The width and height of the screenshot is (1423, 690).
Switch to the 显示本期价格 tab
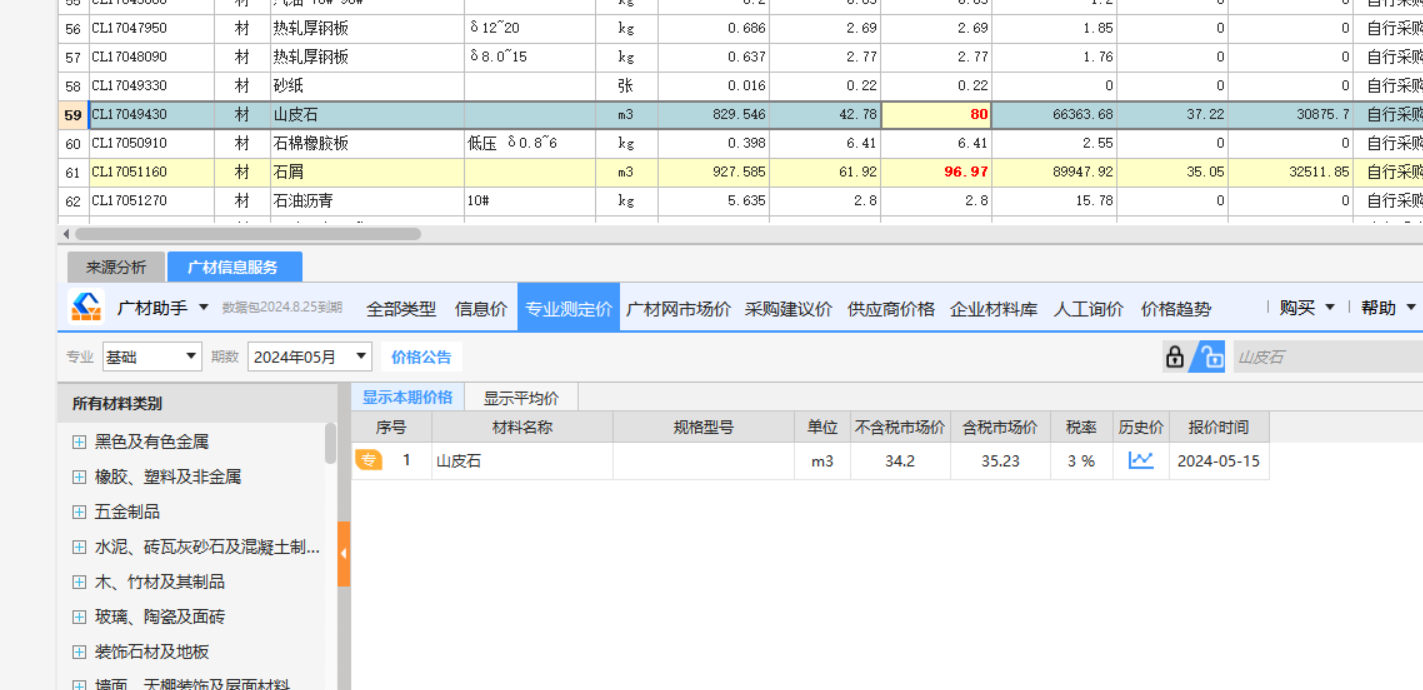tap(407, 397)
